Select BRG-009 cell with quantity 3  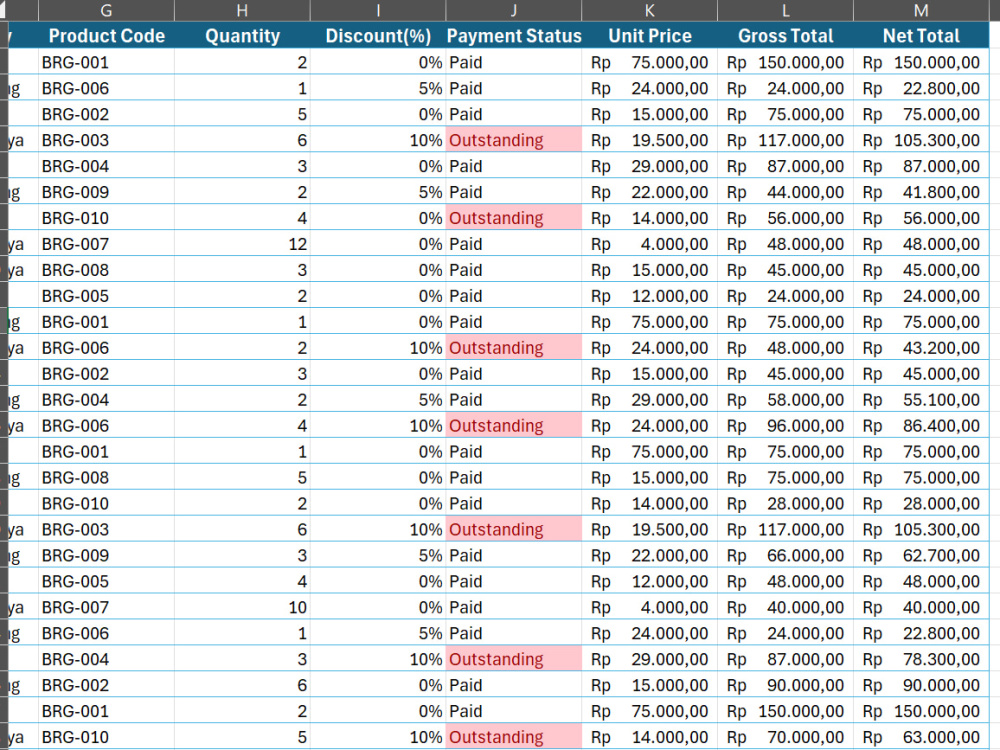point(107,555)
